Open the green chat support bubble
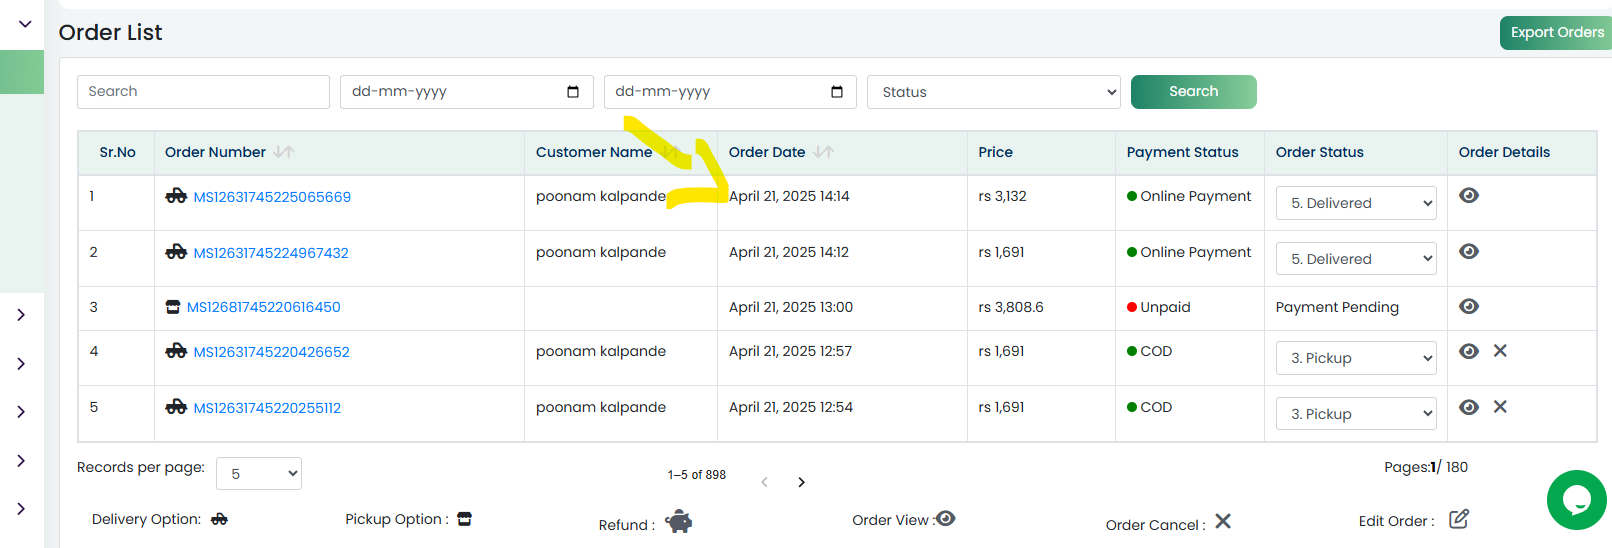 1577,500
